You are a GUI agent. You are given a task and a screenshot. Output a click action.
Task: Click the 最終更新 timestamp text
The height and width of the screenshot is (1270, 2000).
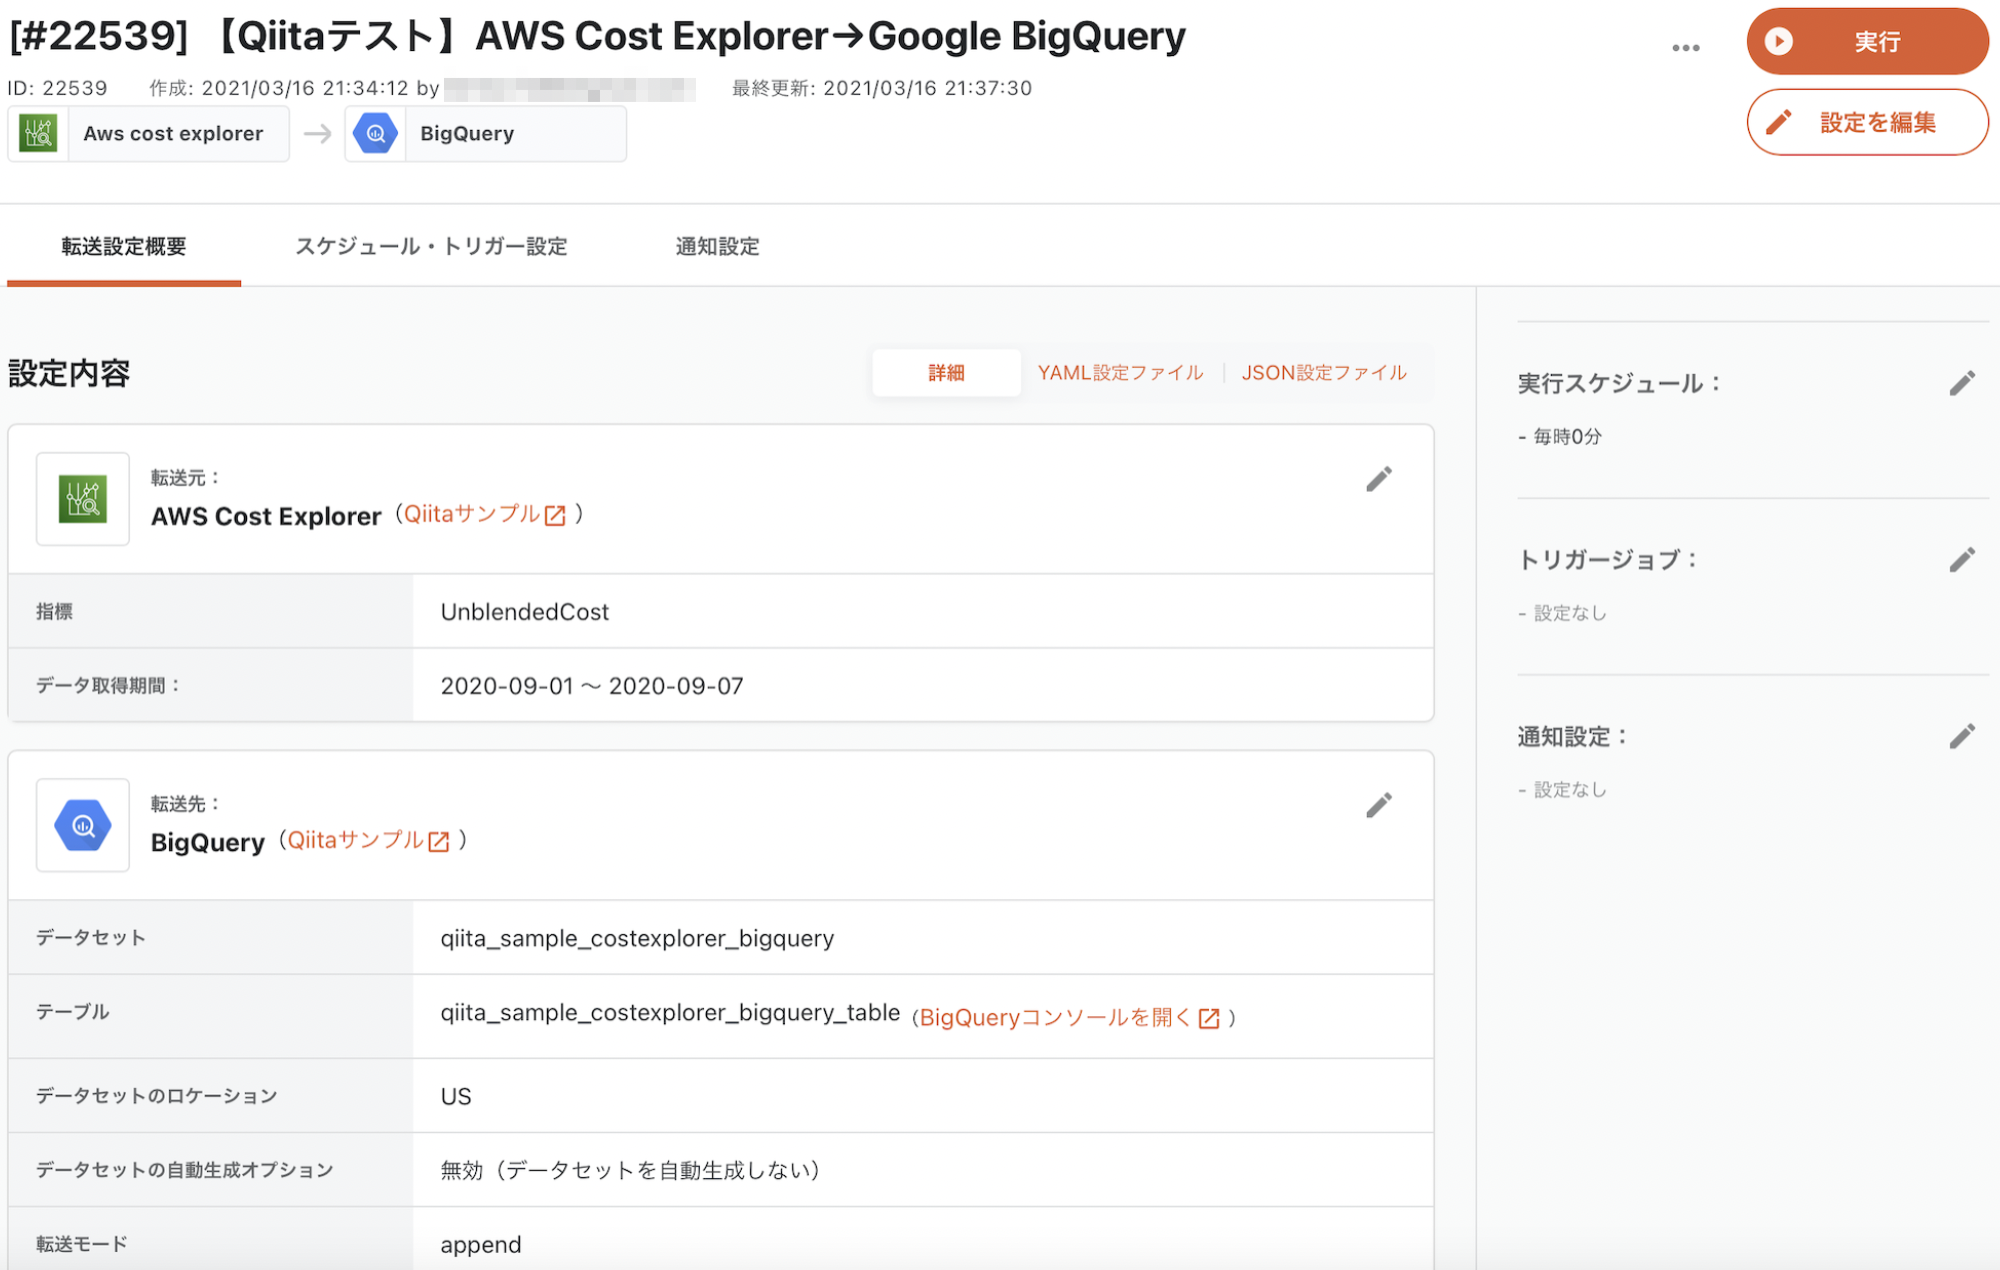tap(882, 88)
